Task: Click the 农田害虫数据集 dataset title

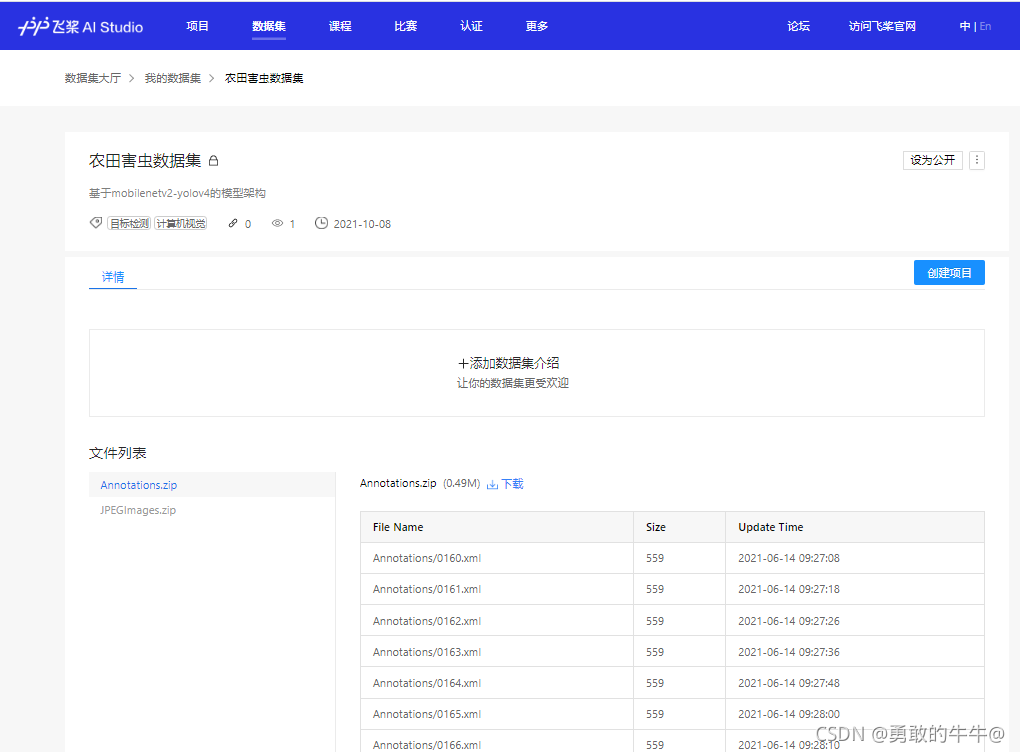Action: coord(144,160)
